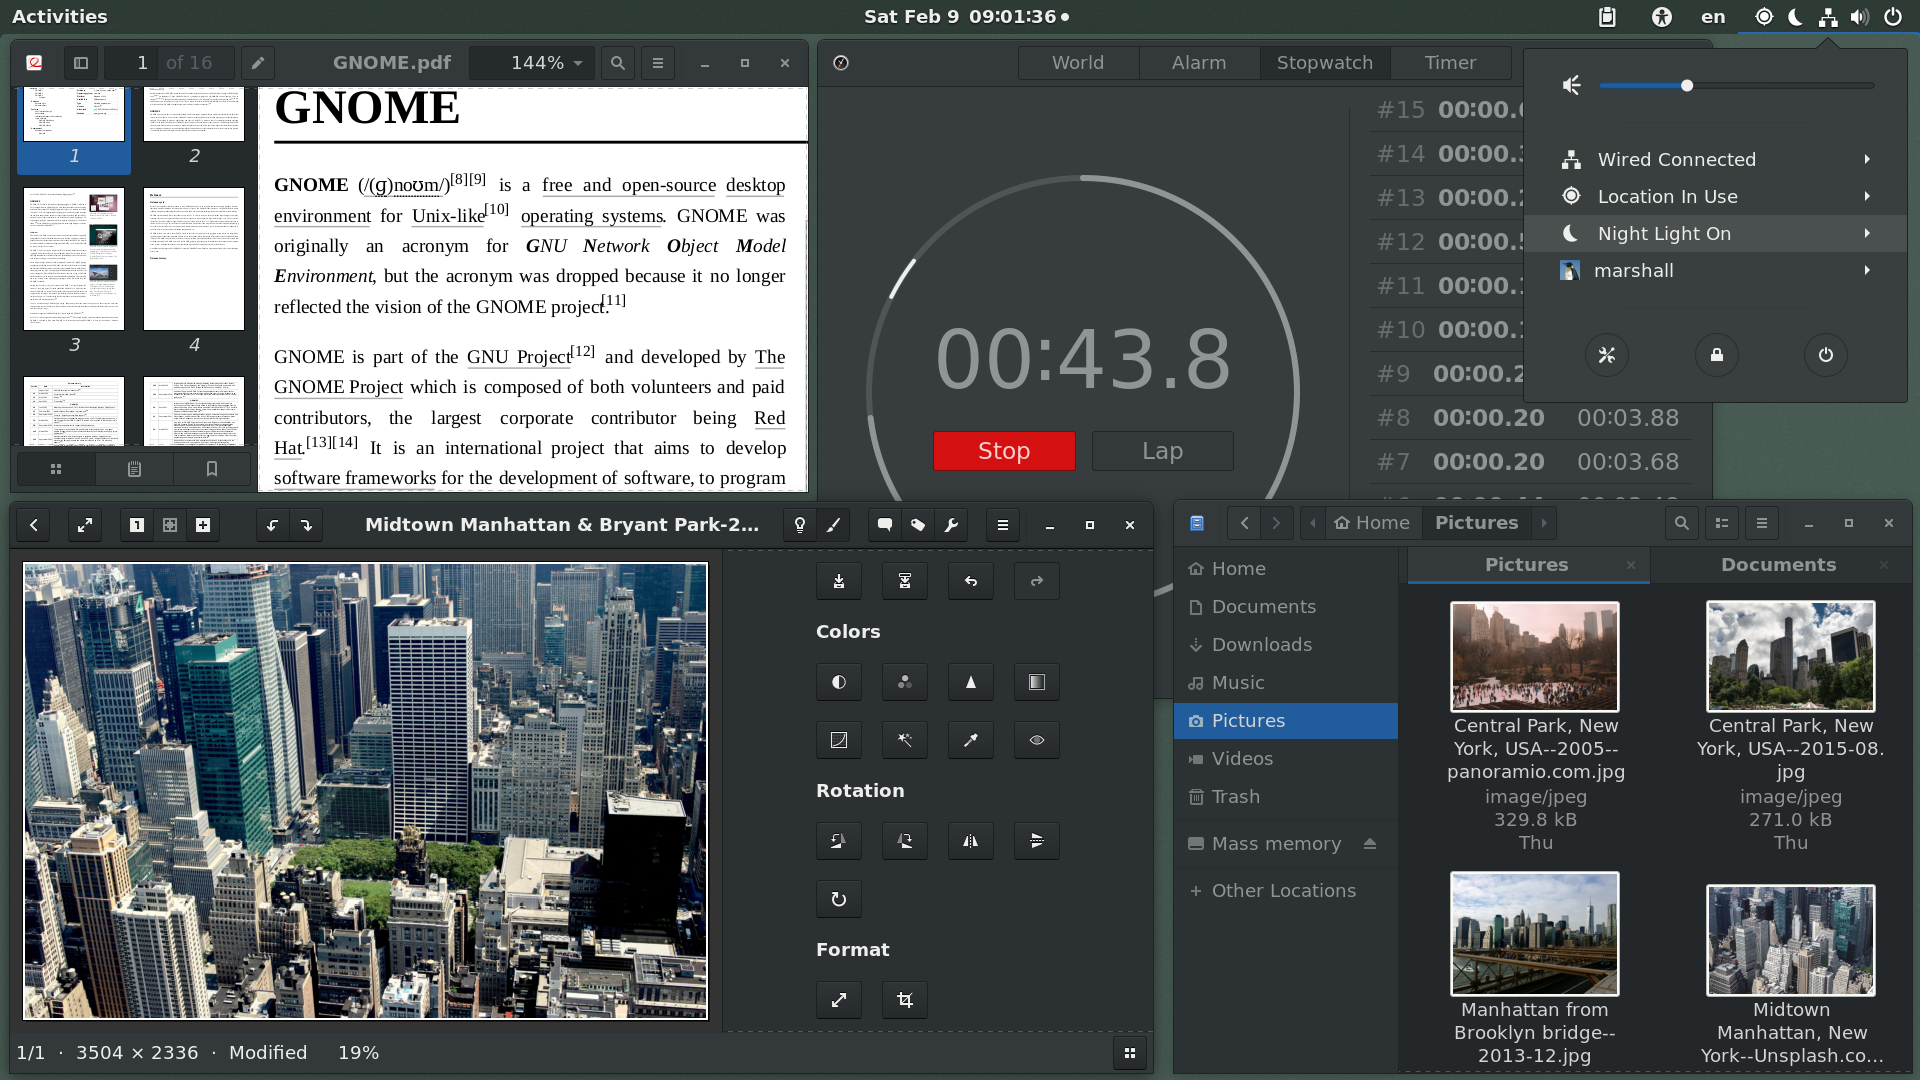Toggle the eye/visibility tool in image editor
This screenshot has width=1920, height=1080.
(1036, 738)
